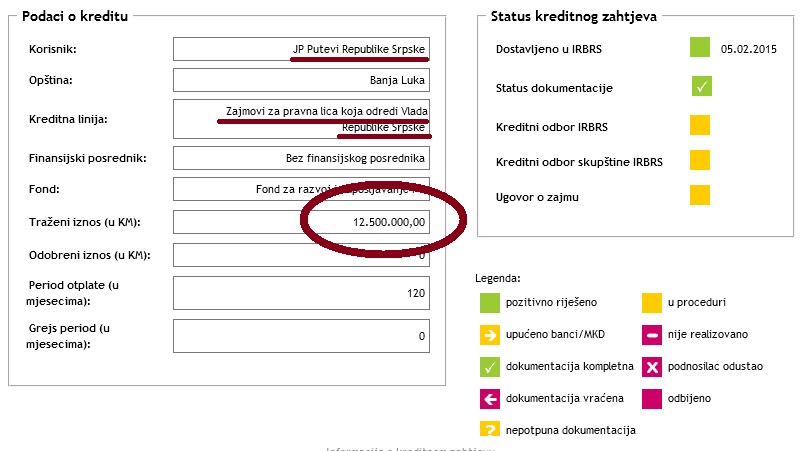
Task: Click yellow square beside Kreditni odbor skupštine IRBRS
Action: [x=699, y=160]
